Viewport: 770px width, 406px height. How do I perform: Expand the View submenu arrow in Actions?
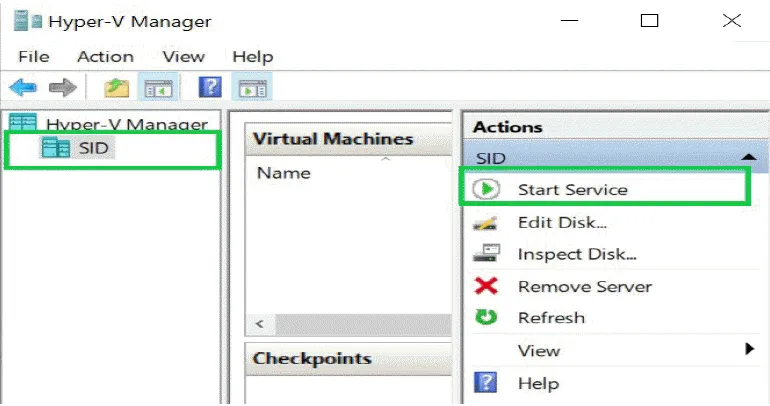tap(749, 349)
